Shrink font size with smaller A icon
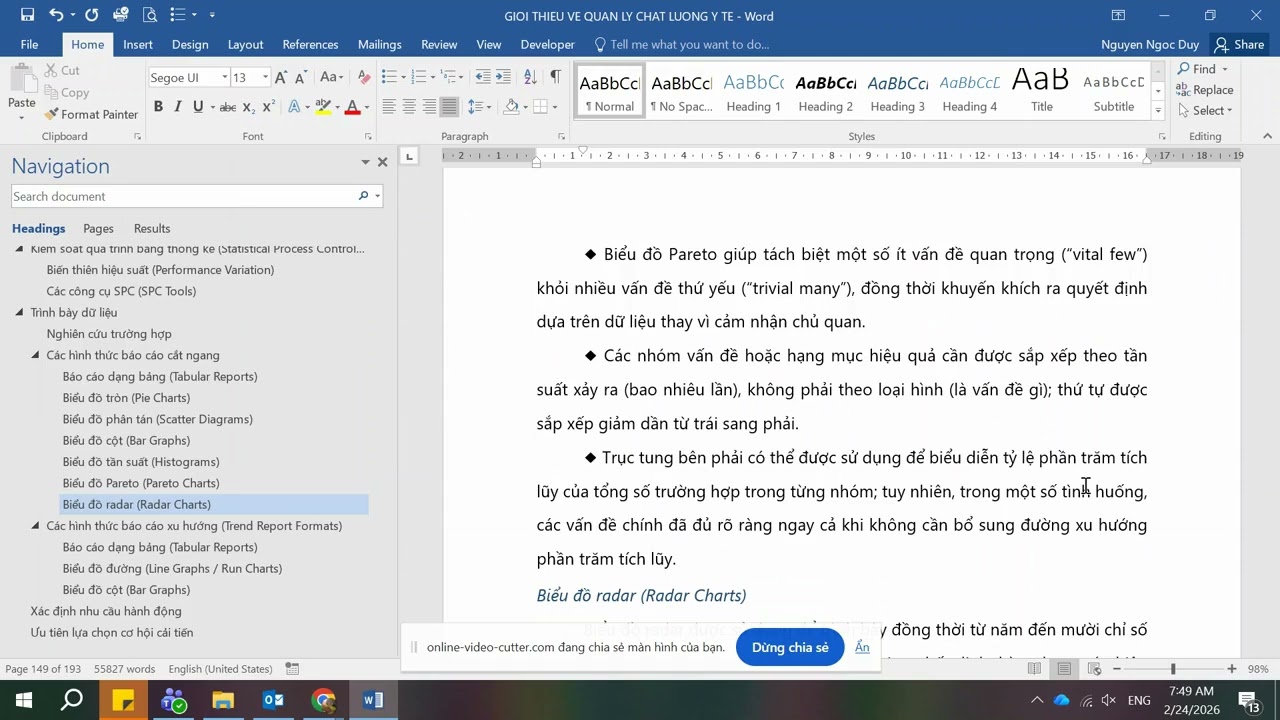Screen dimensions: 1280x720 (301, 77)
